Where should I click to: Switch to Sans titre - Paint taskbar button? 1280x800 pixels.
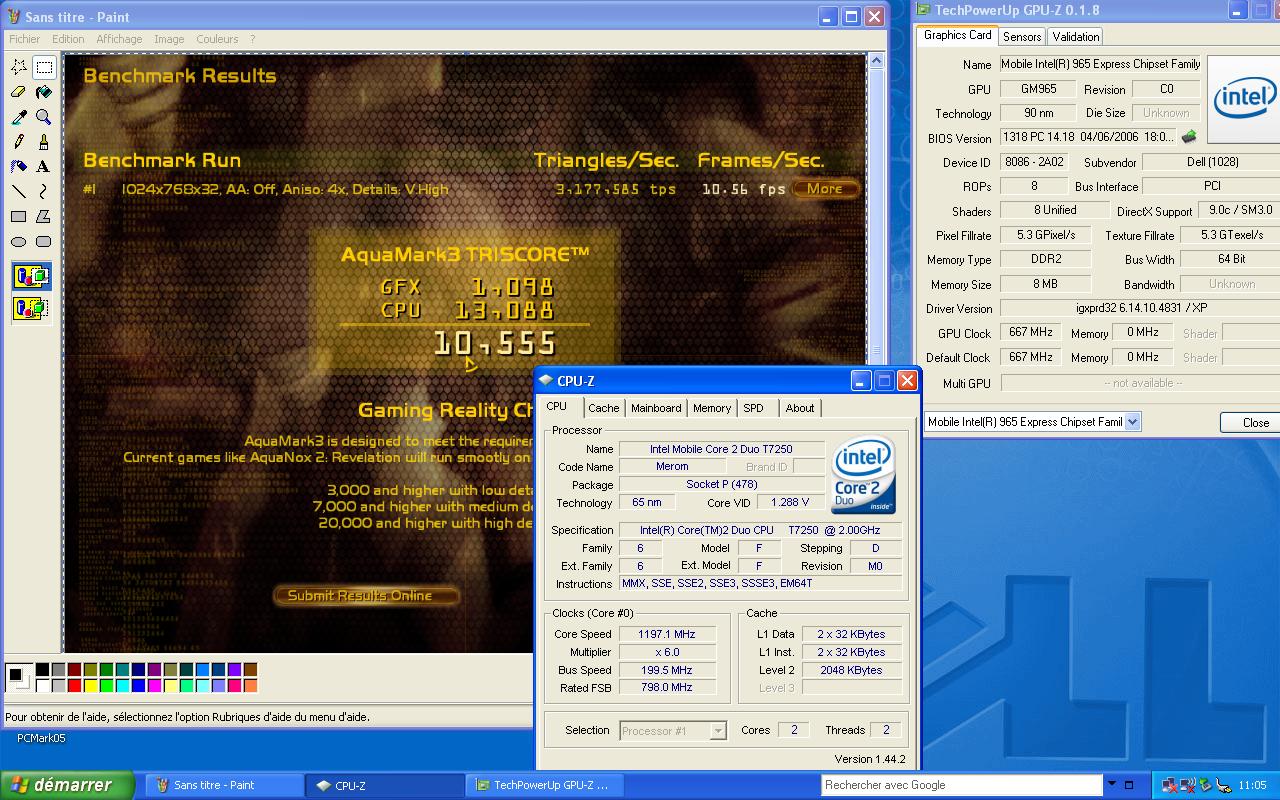click(225, 785)
